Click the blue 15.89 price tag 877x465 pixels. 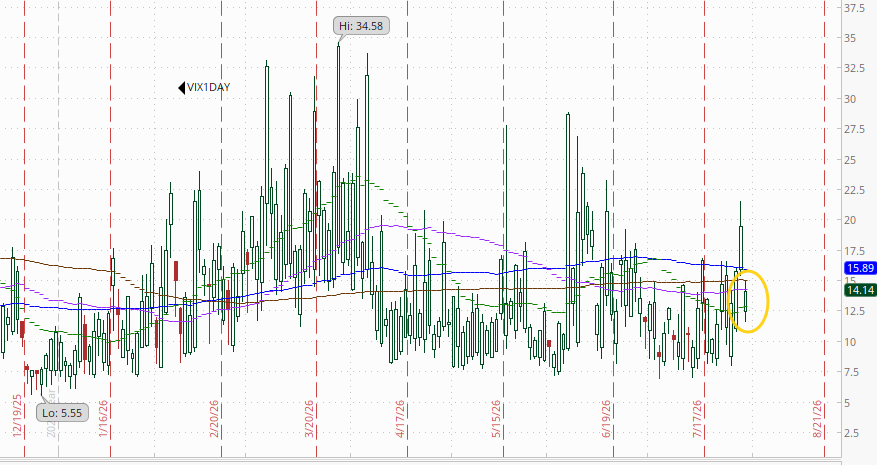pyautogui.click(x=860, y=268)
